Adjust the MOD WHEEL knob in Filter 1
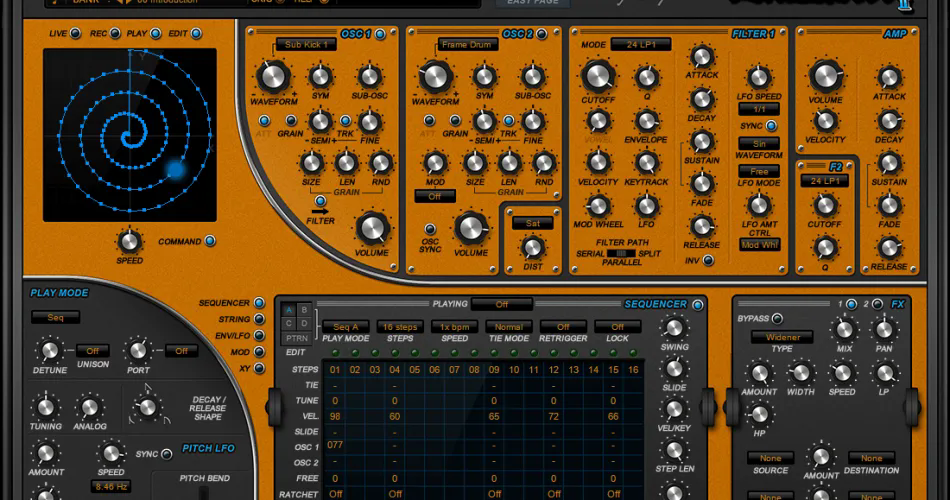 tap(598, 206)
